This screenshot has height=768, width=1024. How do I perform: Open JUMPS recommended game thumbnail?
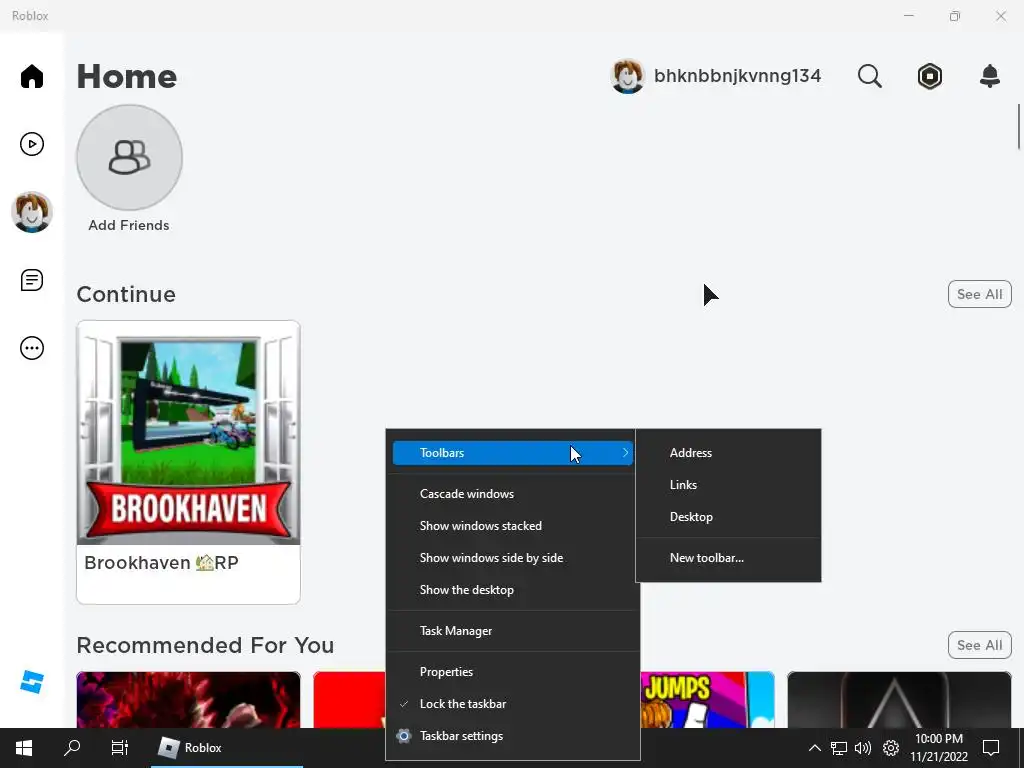(707, 699)
